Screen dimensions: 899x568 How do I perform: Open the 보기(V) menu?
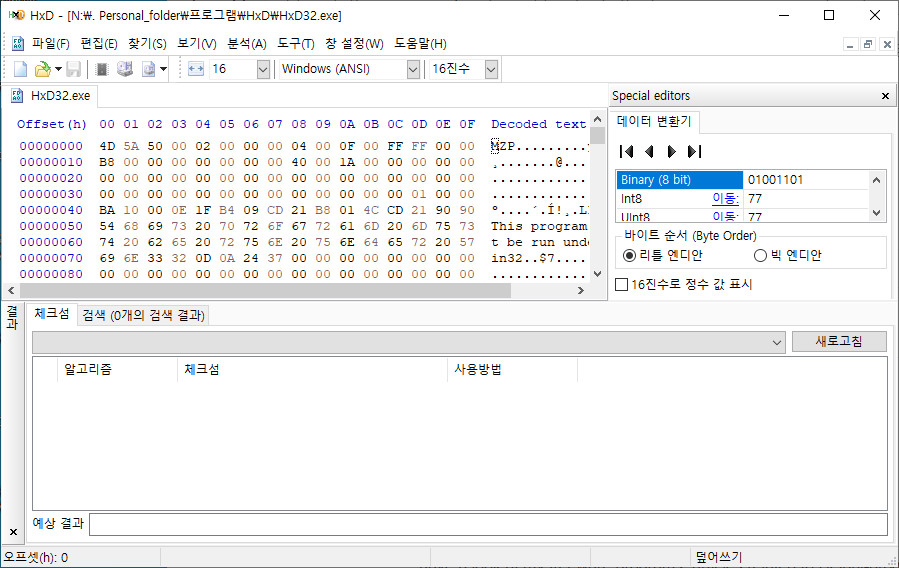[x=197, y=44]
